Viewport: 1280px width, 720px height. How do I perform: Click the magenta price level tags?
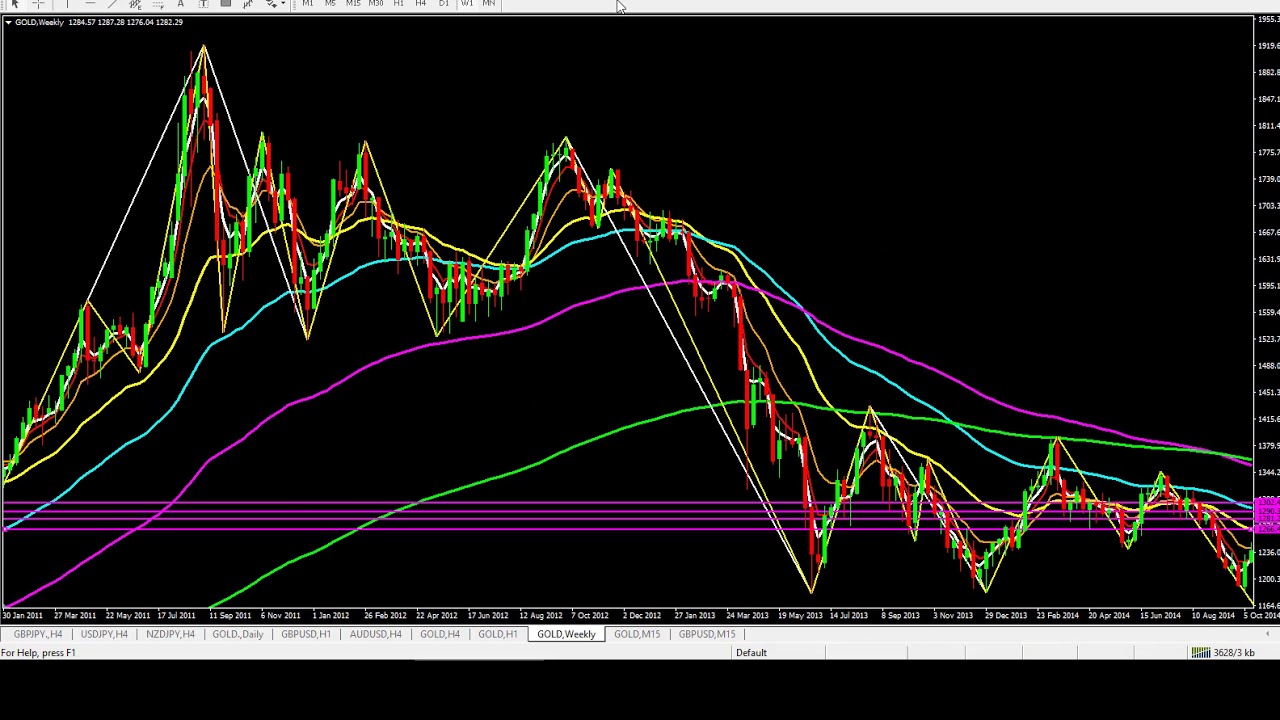pos(1267,514)
